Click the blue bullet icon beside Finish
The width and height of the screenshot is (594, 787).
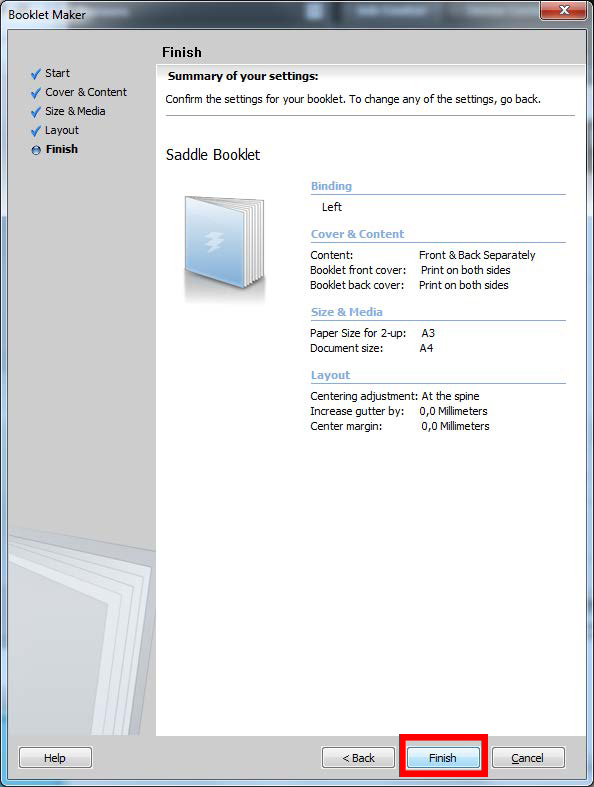click(36, 150)
